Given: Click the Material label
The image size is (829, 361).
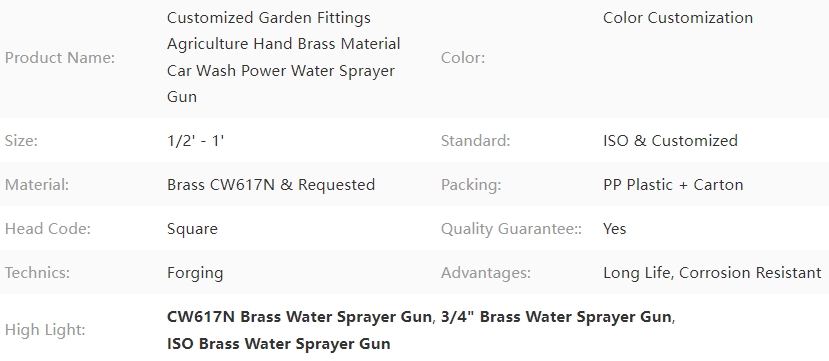Looking at the screenshot, I should tap(37, 184).
